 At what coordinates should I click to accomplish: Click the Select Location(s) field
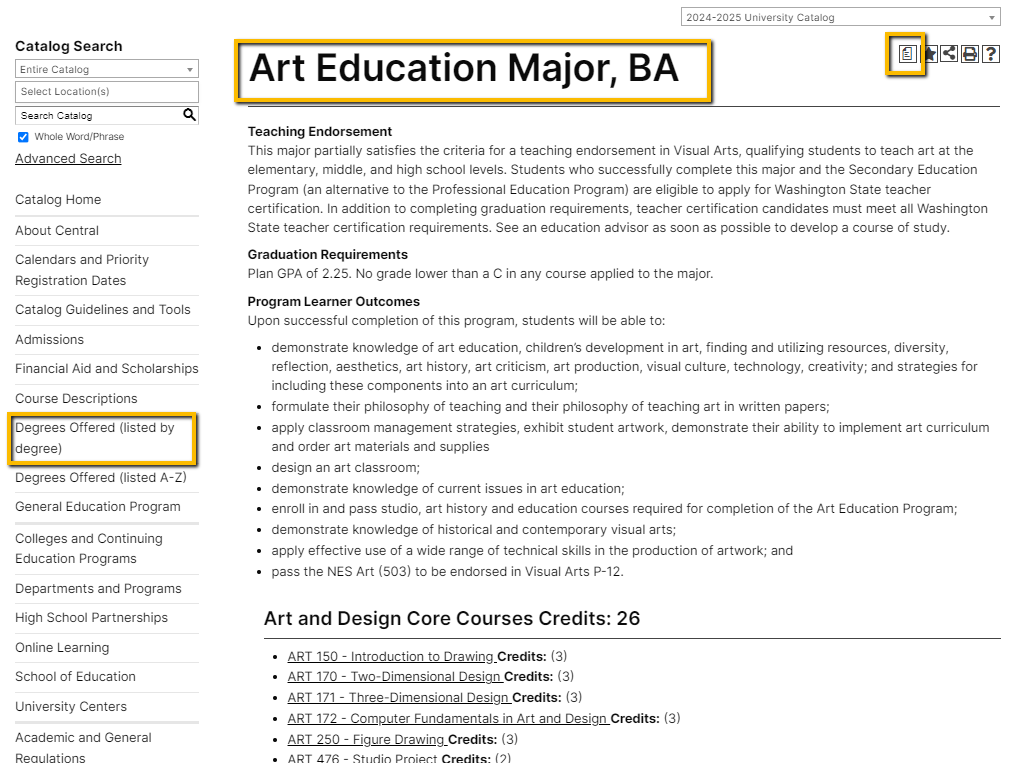coord(106,92)
